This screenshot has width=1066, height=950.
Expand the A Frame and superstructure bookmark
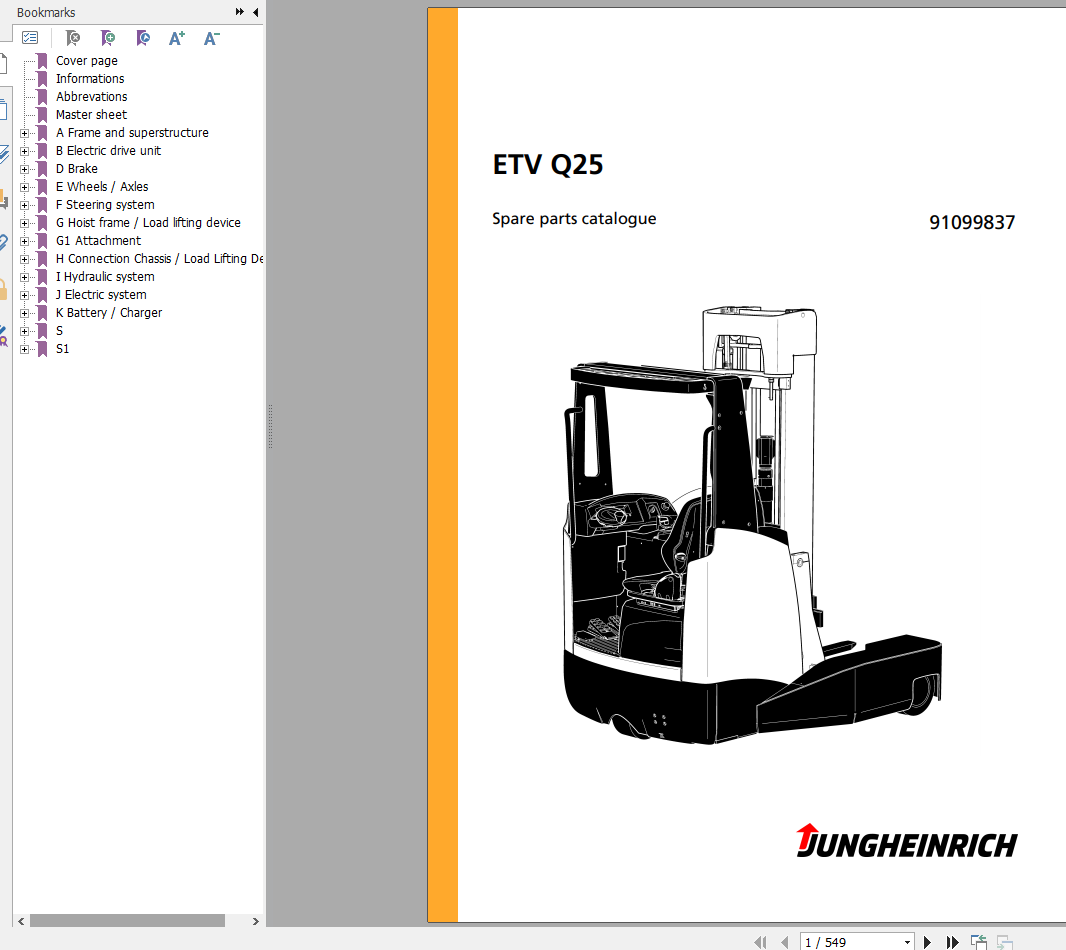point(24,133)
